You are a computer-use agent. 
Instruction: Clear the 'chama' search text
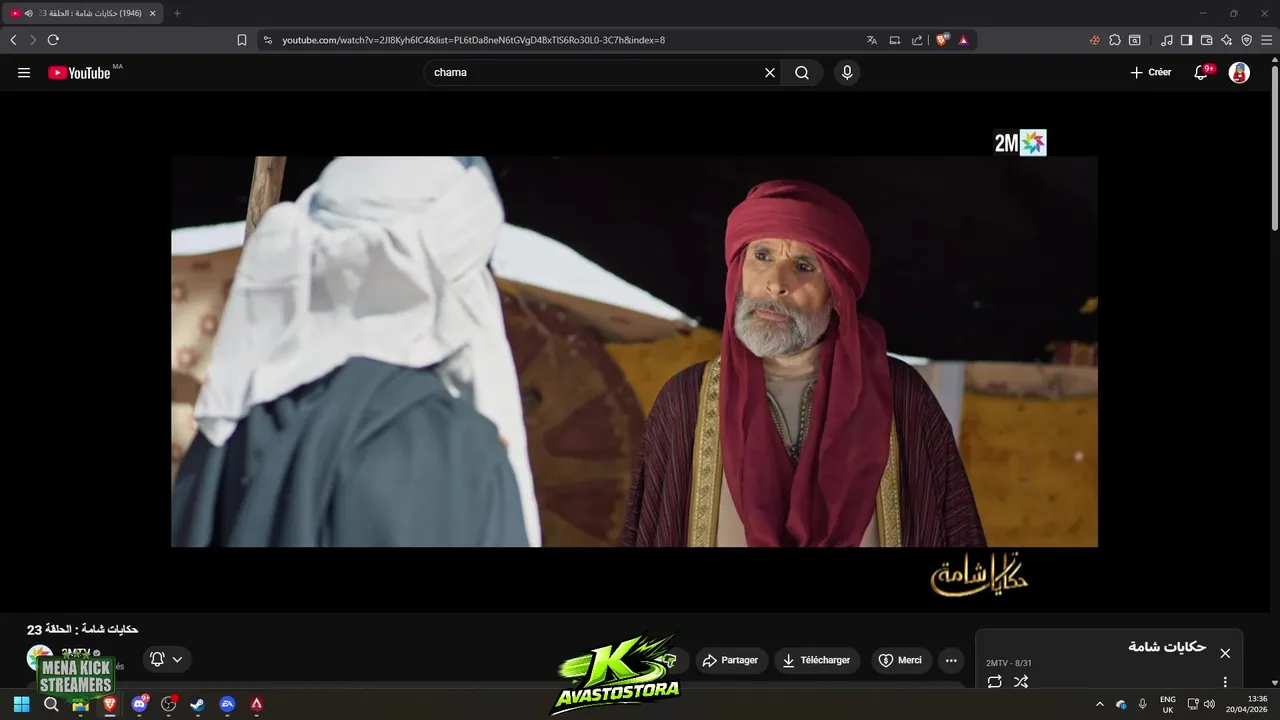click(770, 72)
